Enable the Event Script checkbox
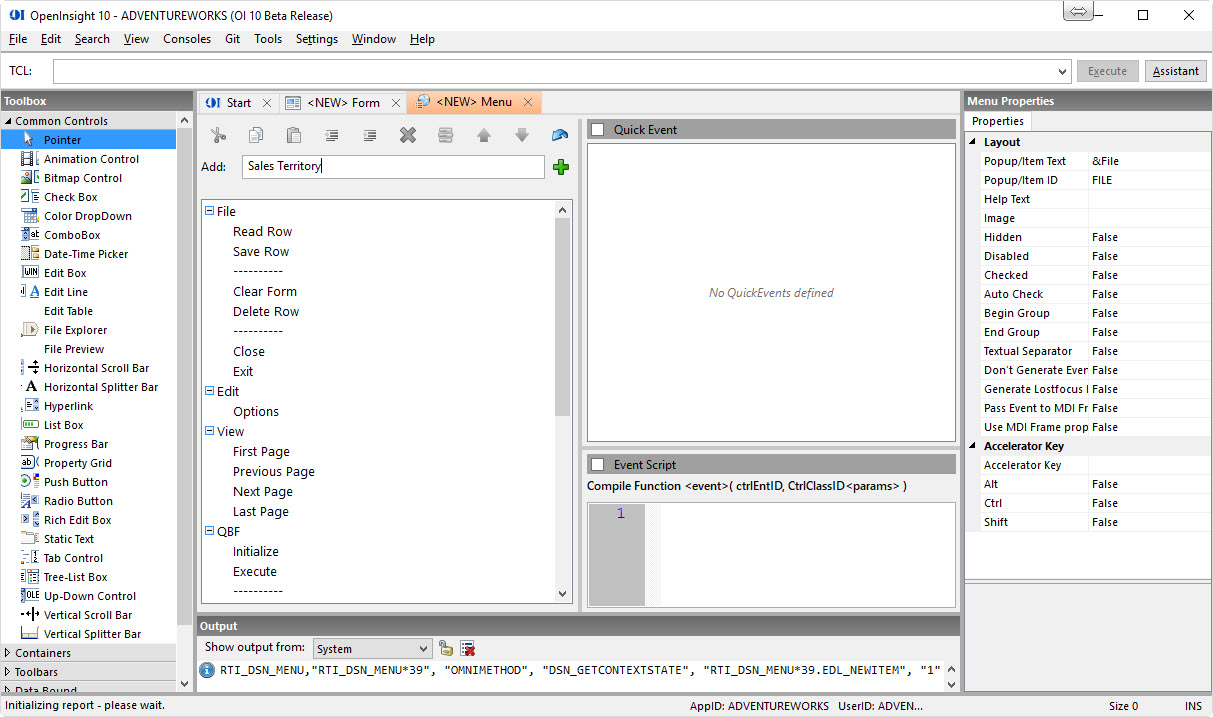Image resolution: width=1213 pixels, height=717 pixels. 597,465
